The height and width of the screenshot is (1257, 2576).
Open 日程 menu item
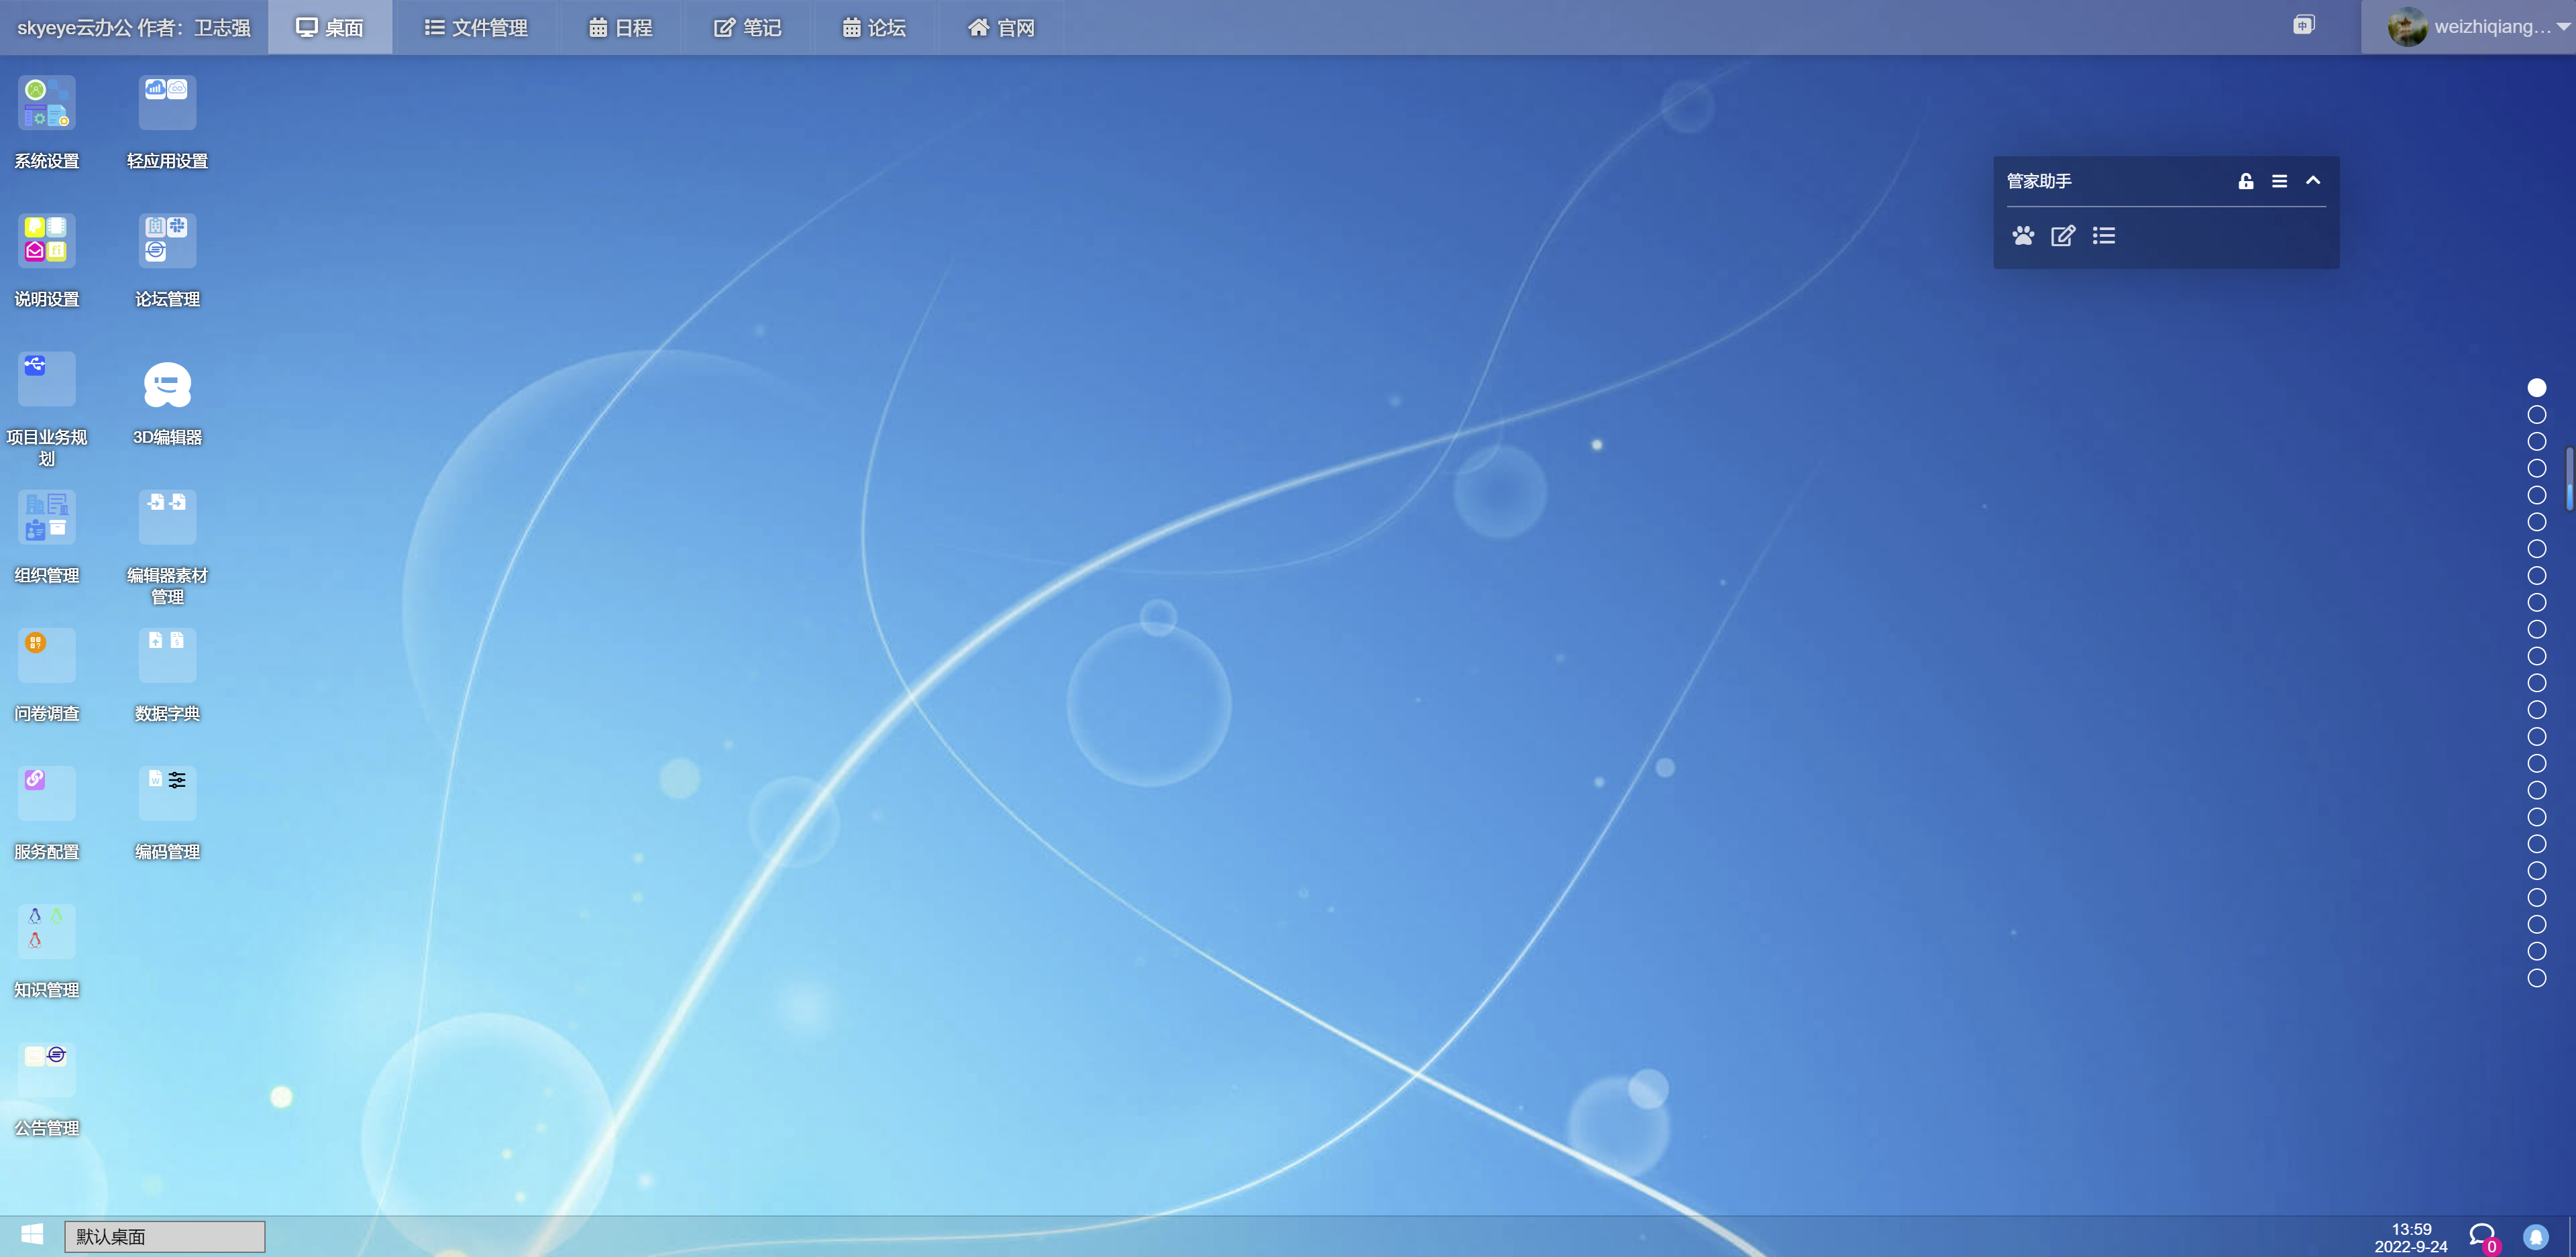[625, 28]
